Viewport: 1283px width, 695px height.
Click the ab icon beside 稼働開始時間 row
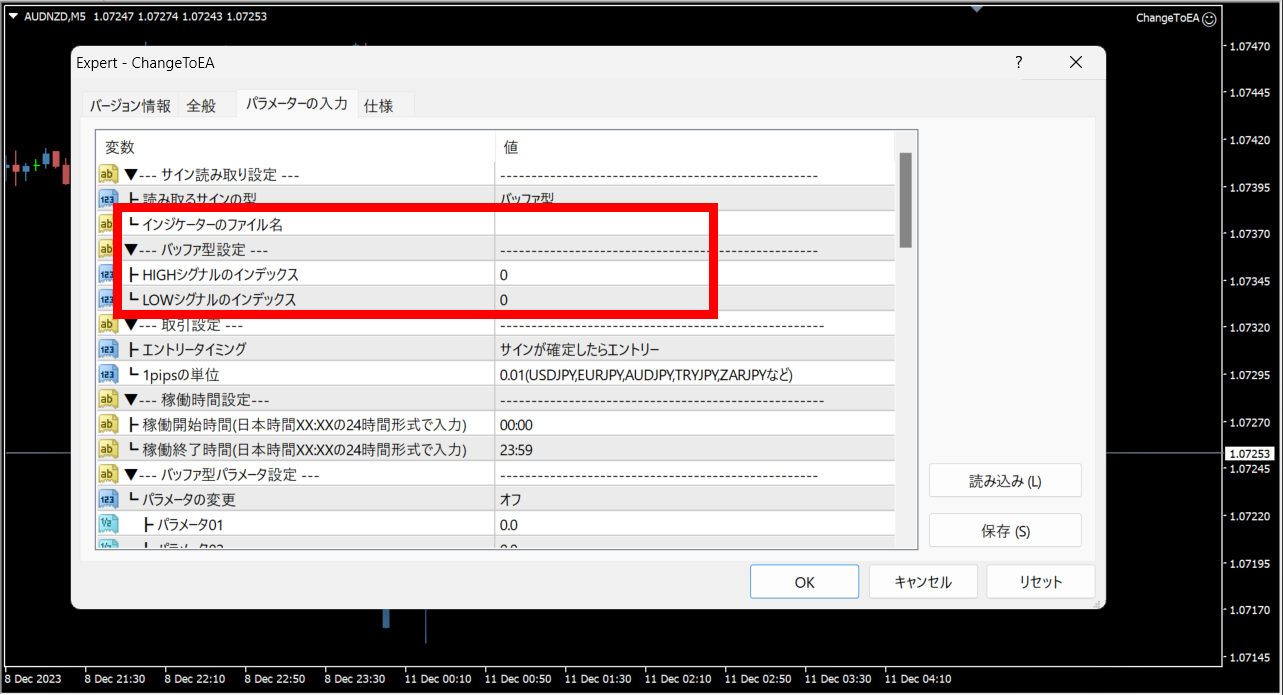(x=108, y=425)
